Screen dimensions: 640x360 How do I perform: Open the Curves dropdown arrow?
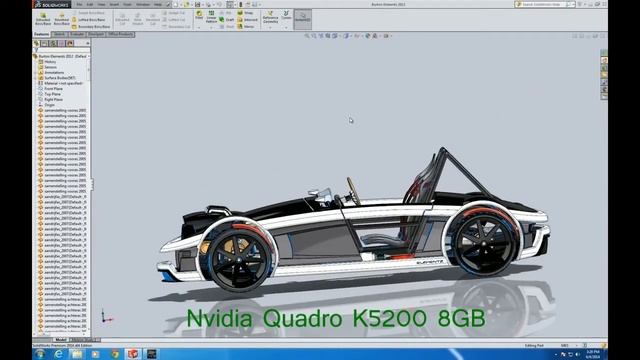coord(286,27)
